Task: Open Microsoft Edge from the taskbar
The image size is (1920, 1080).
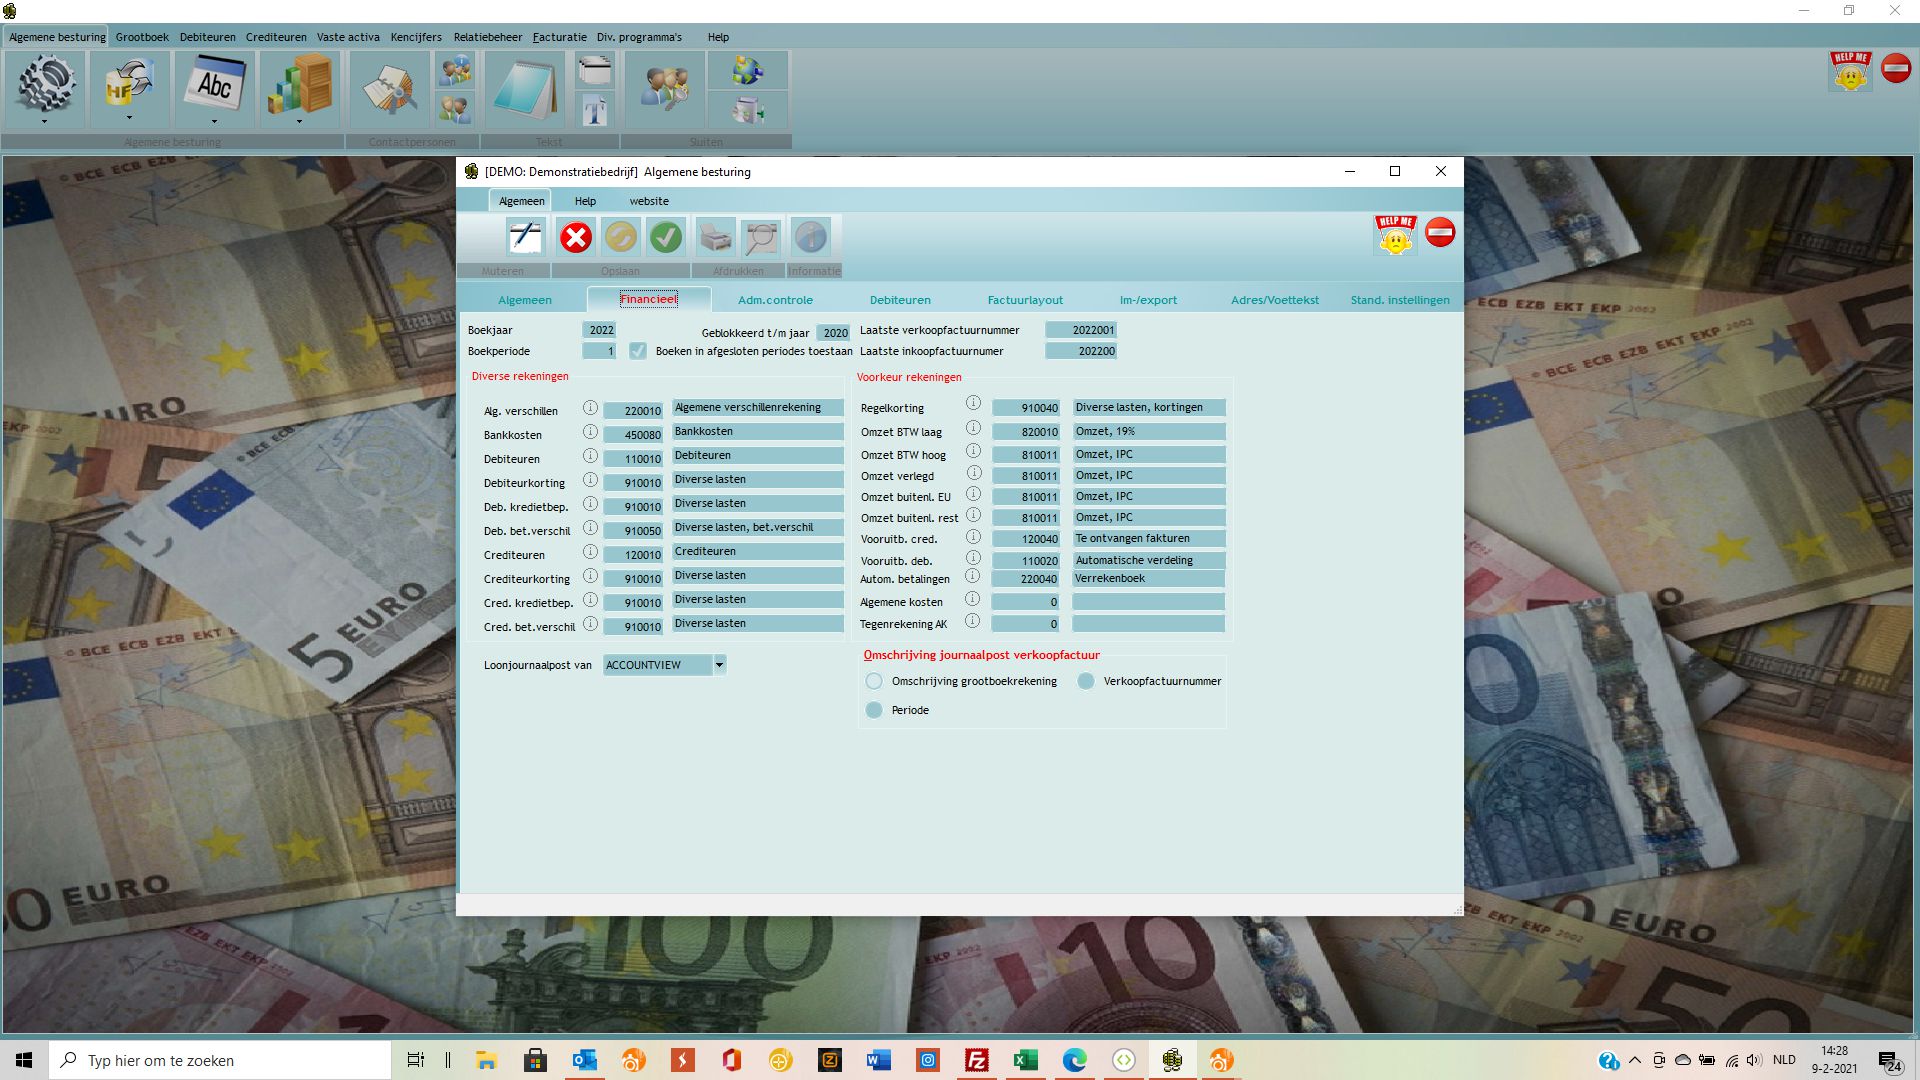Action: [x=1074, y=1060]
